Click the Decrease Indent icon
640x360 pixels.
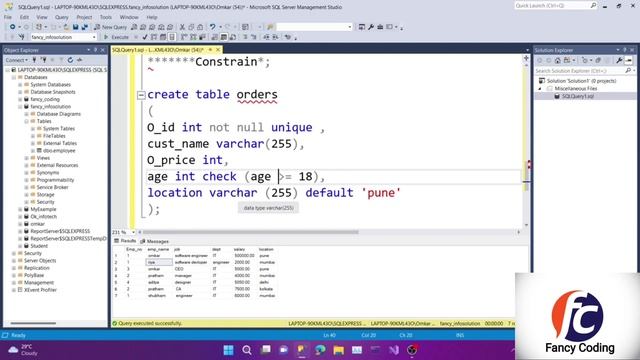pos(266,37)
